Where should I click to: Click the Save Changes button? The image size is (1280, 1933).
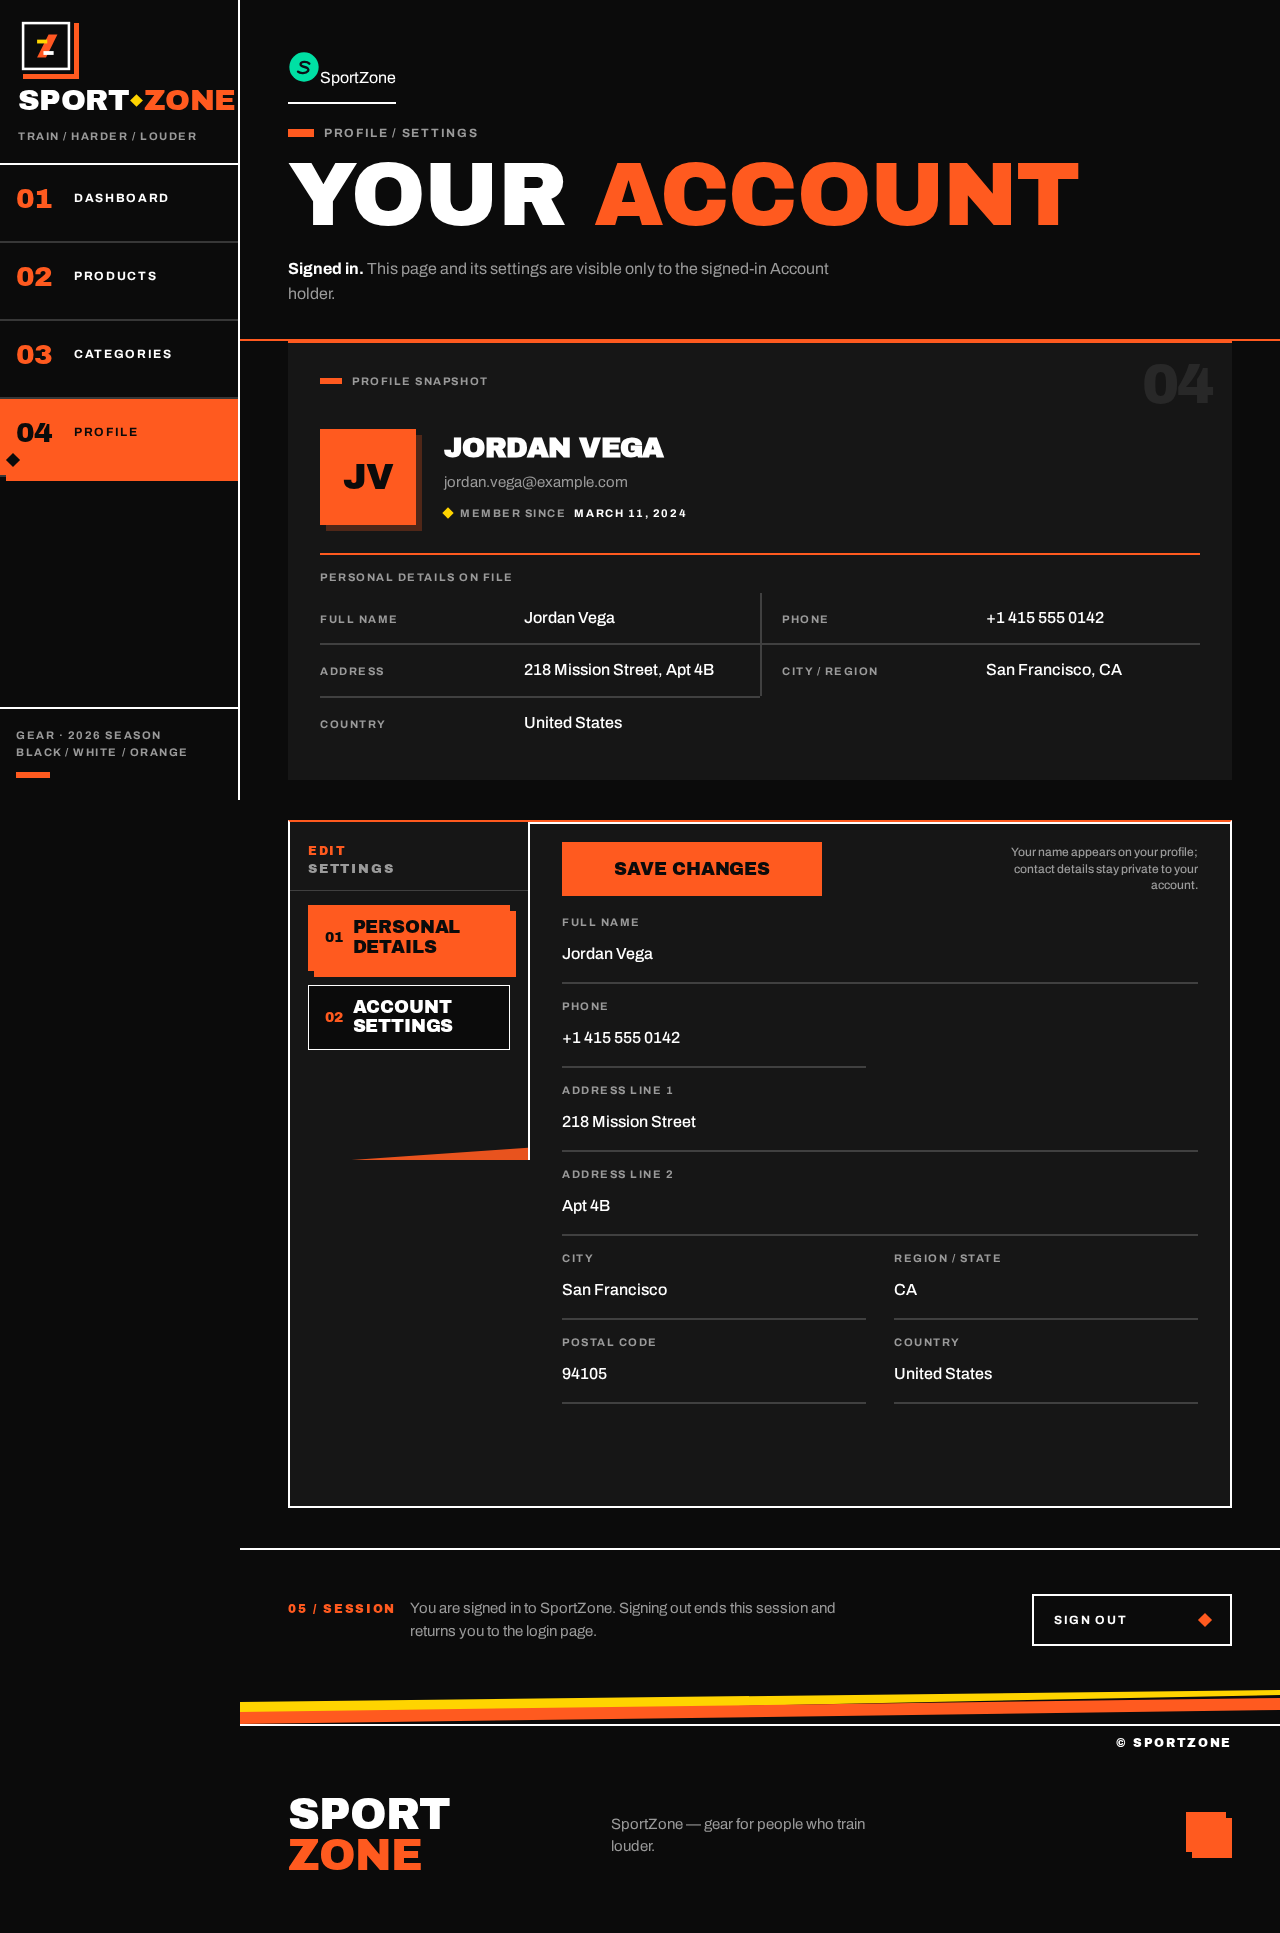pyautogui.click(x=692, y=869)
